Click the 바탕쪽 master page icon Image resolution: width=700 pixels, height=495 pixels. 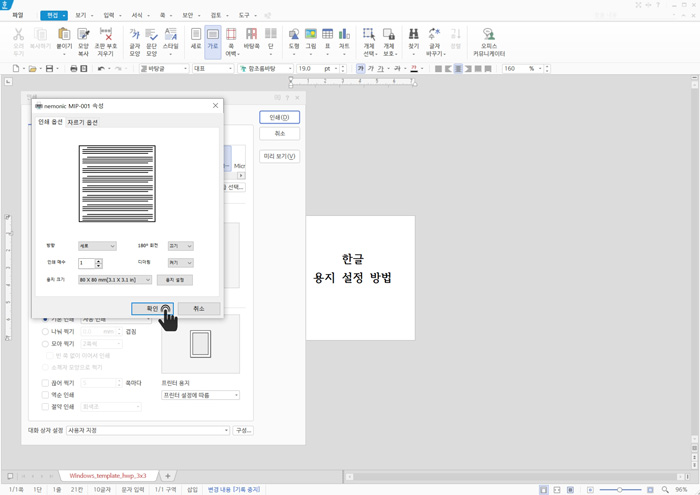pyautogui.click(x=251, y=34)
